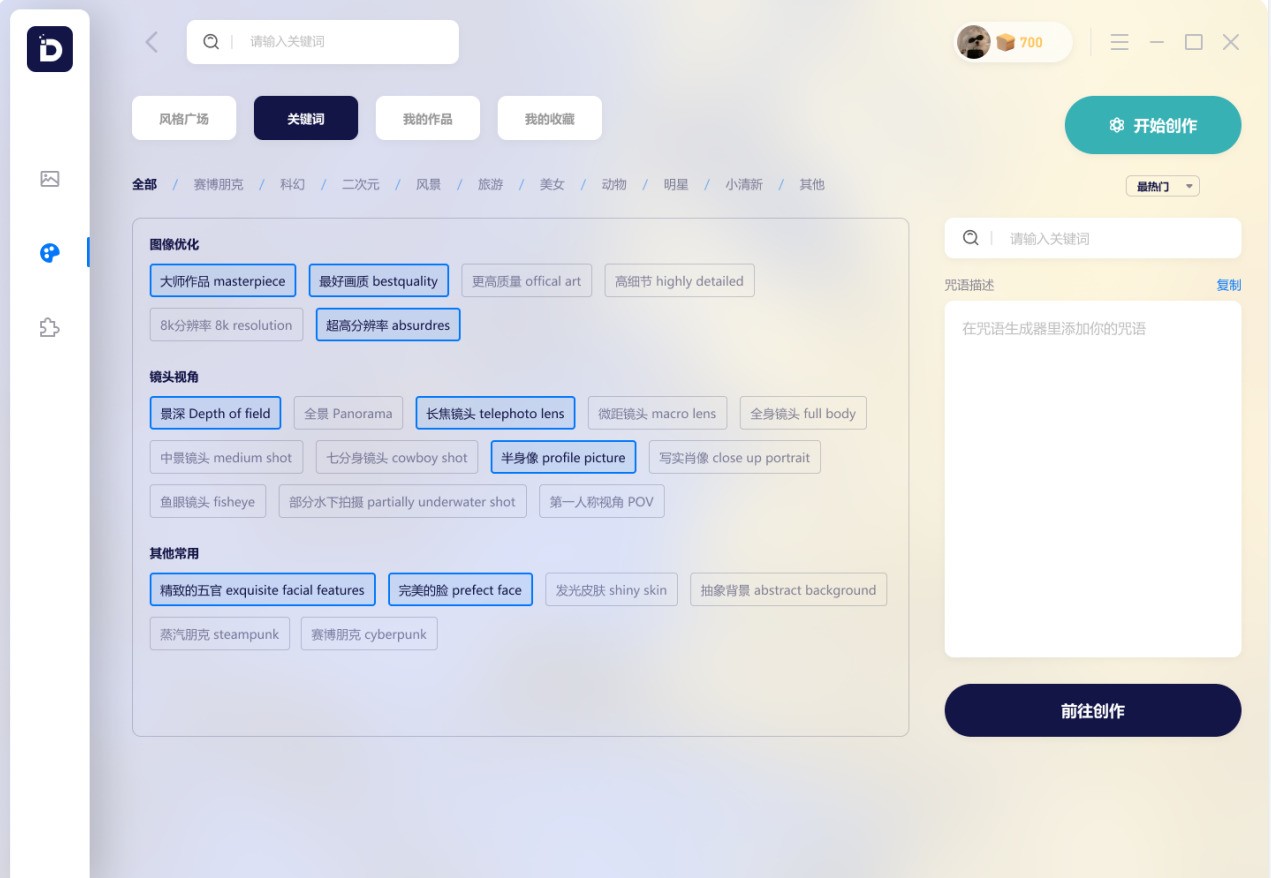
Task: Enable the 发光皮肤 shiny skin keyword
Action: point(611,589)
